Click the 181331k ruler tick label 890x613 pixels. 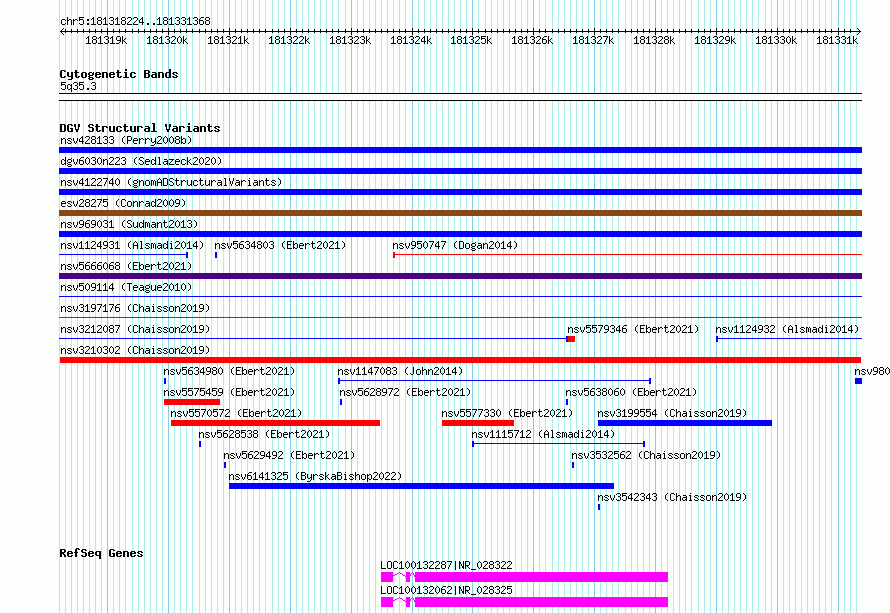click(x=837, y=40)
